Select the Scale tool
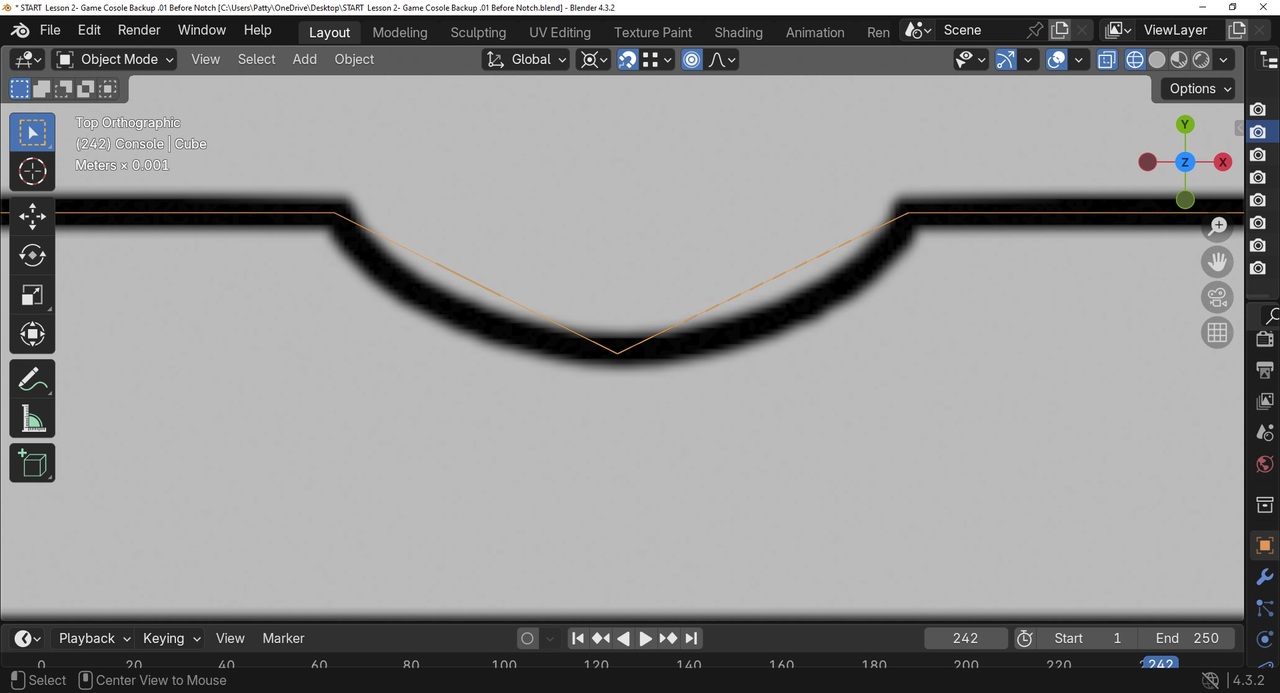This screenshot has width=1280, height=693. tap(32, 294)
